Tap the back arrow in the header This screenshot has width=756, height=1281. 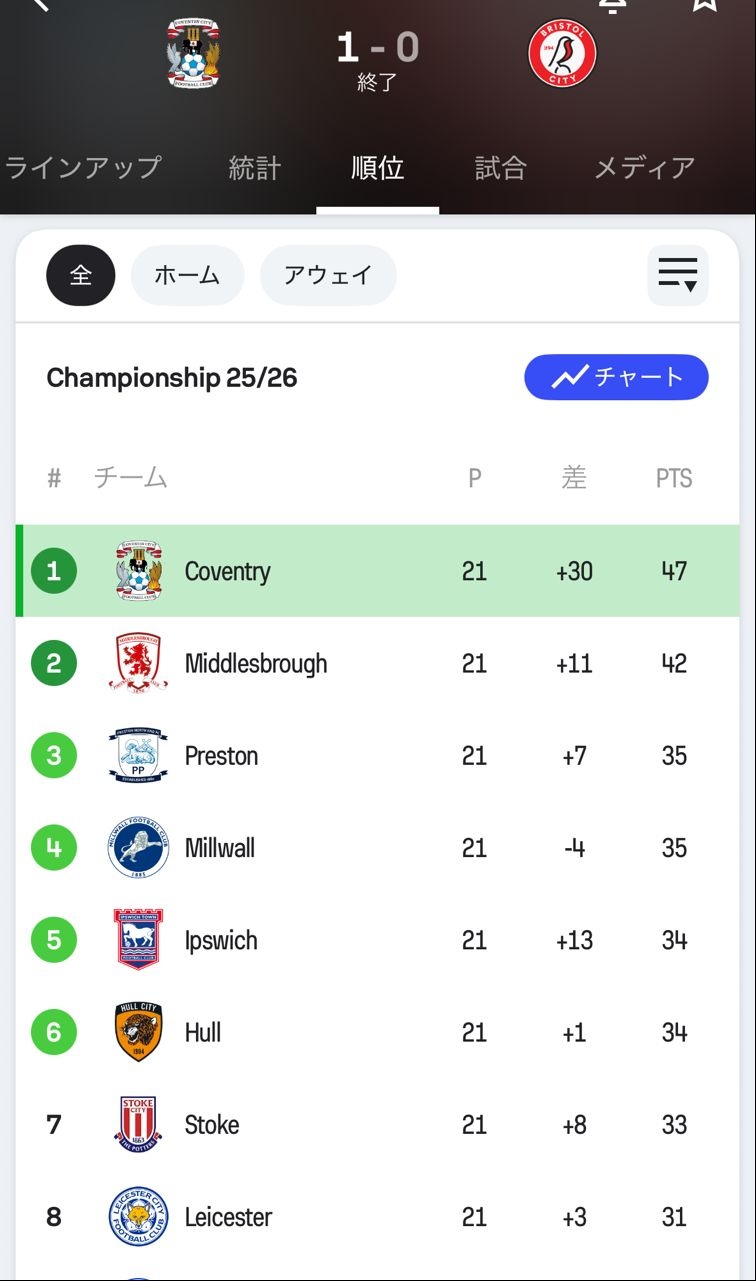tap(40, 5)
